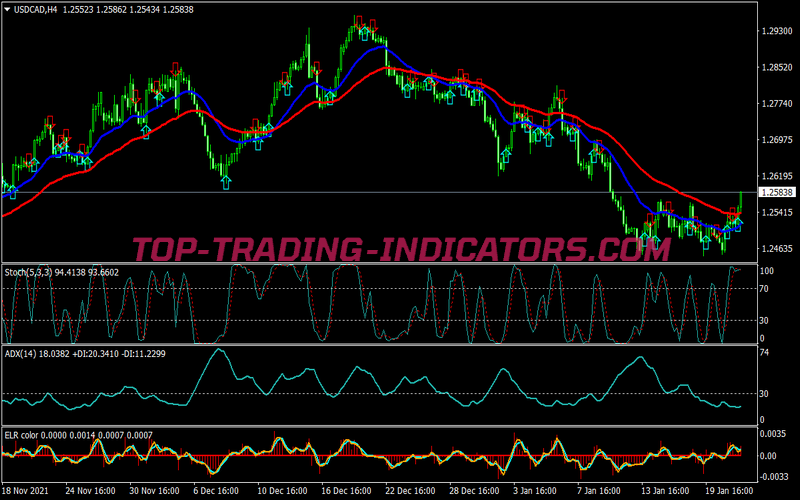Click the current price tag 1.25838

777,192
